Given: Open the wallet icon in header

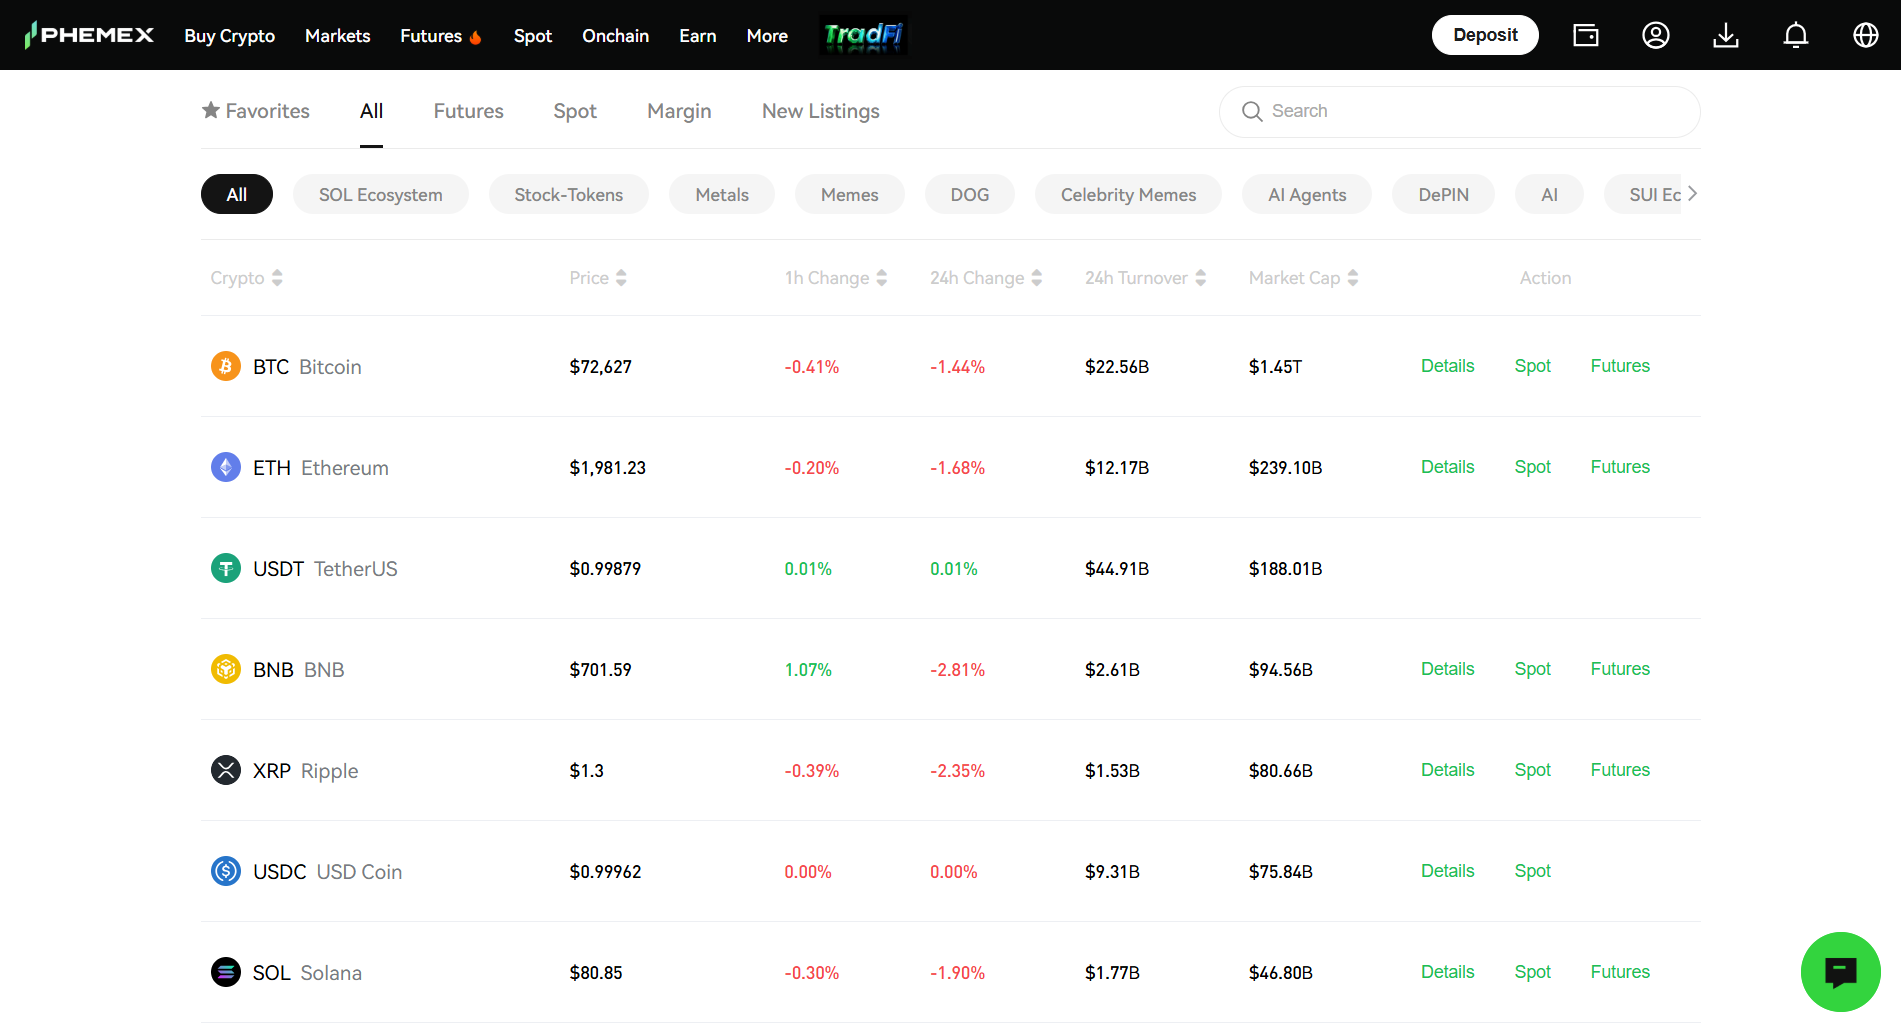Looking at the screenshot, I should pyautogui.click(x=1586, y=35).
